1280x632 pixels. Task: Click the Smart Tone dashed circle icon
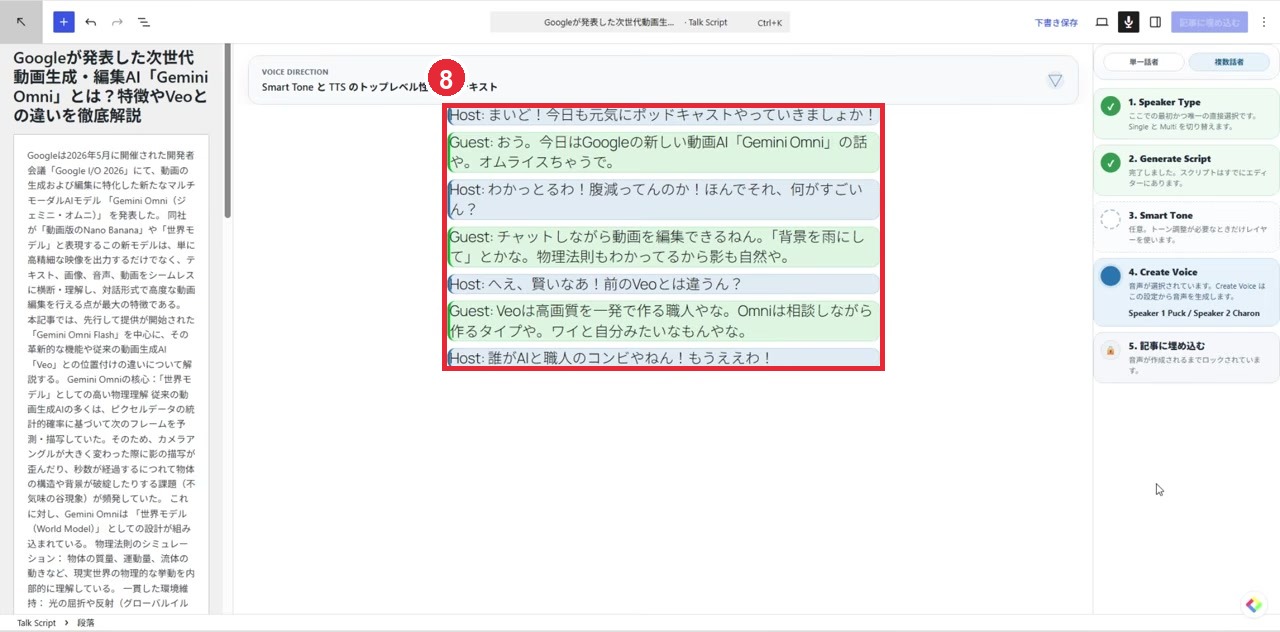[1110, 219]
